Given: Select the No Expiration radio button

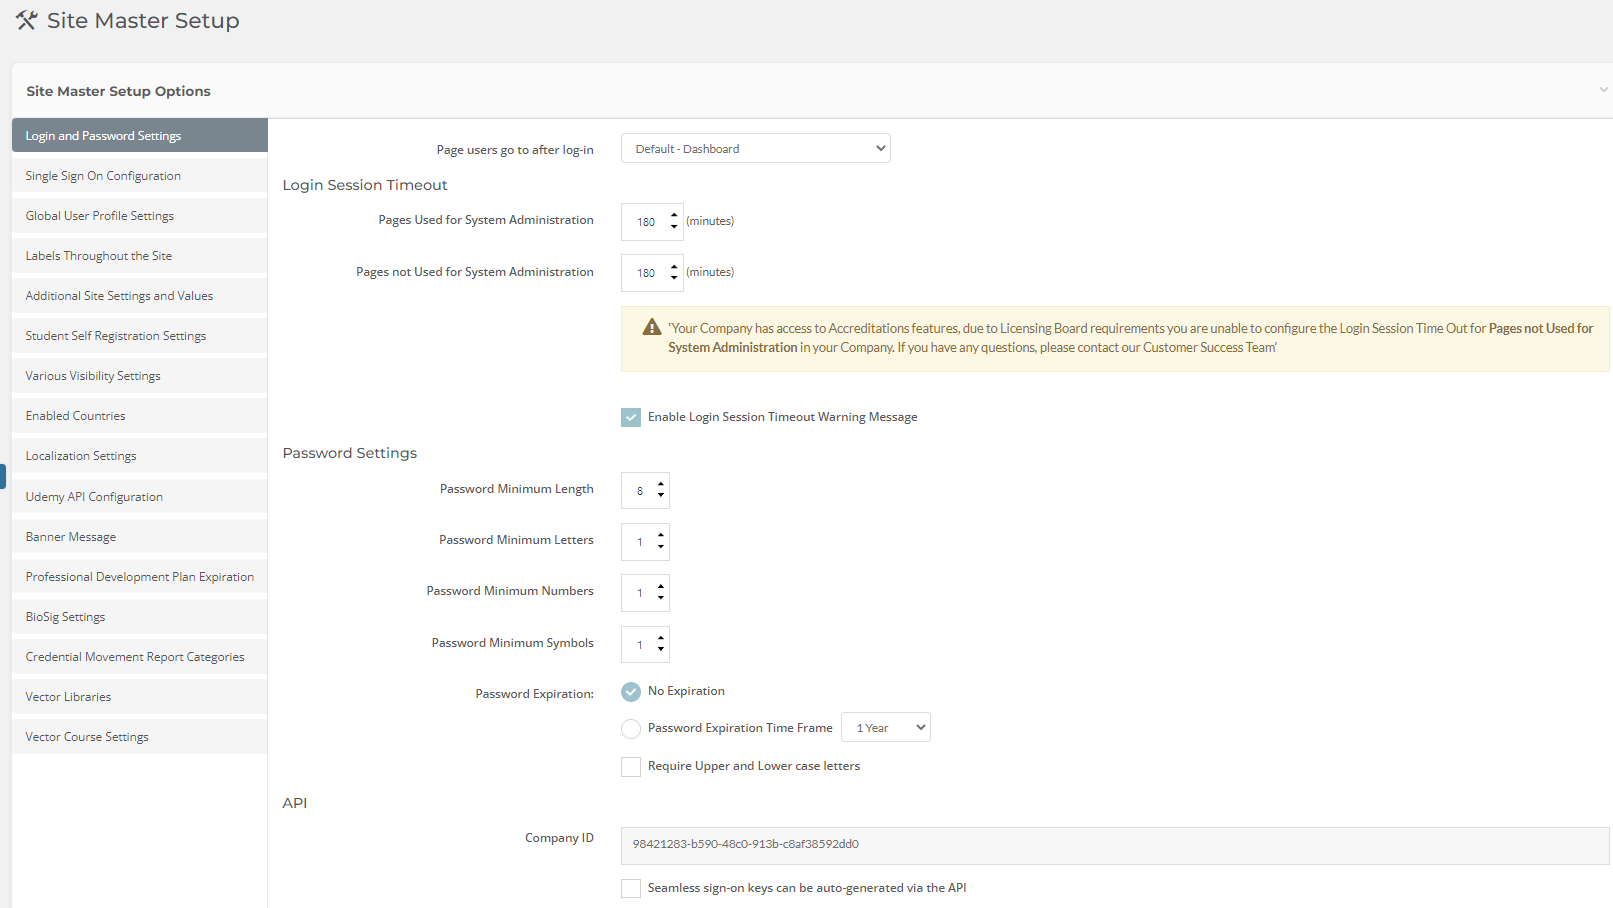Looking at the screenshot, I should coord(631,691).
